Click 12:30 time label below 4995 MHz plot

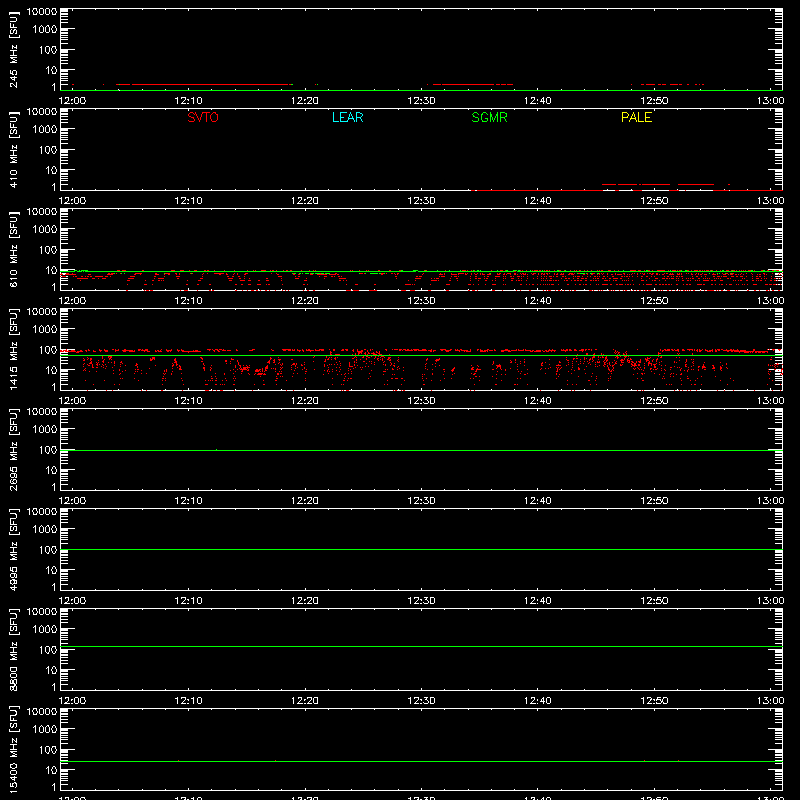point(421,601)
